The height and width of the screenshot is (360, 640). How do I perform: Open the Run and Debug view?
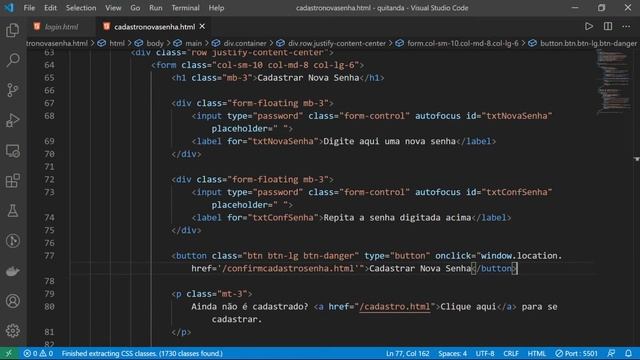pos(13,120)
